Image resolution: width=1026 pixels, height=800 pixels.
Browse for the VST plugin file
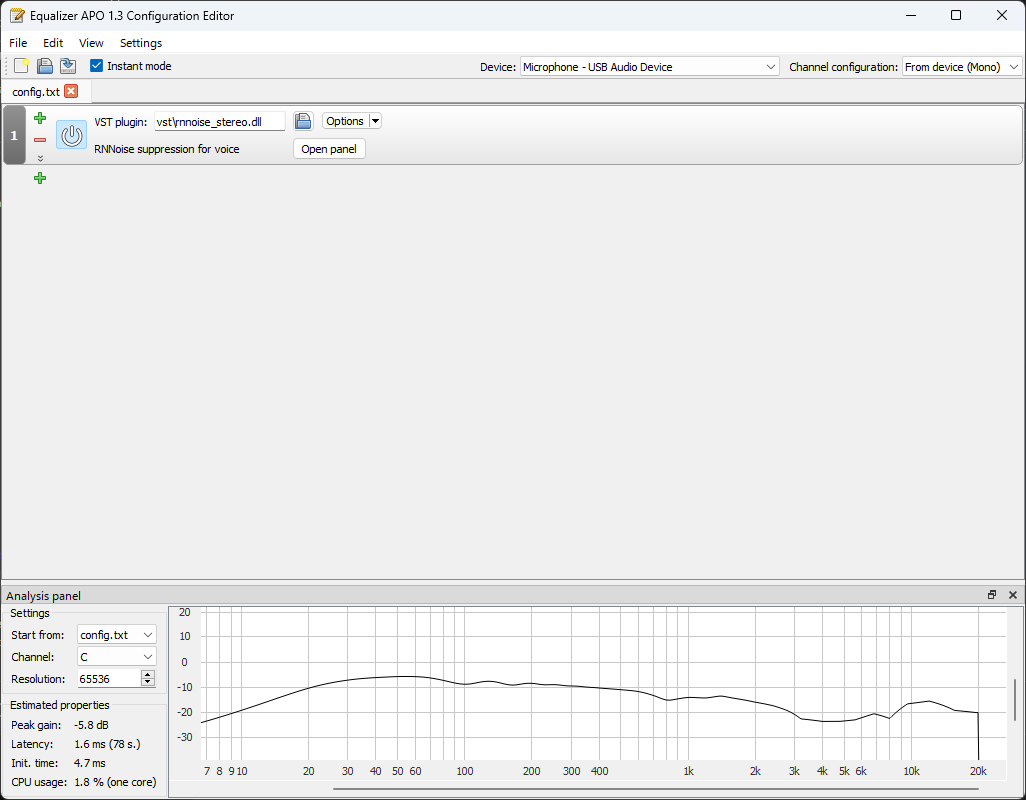[x=303, y=121]
